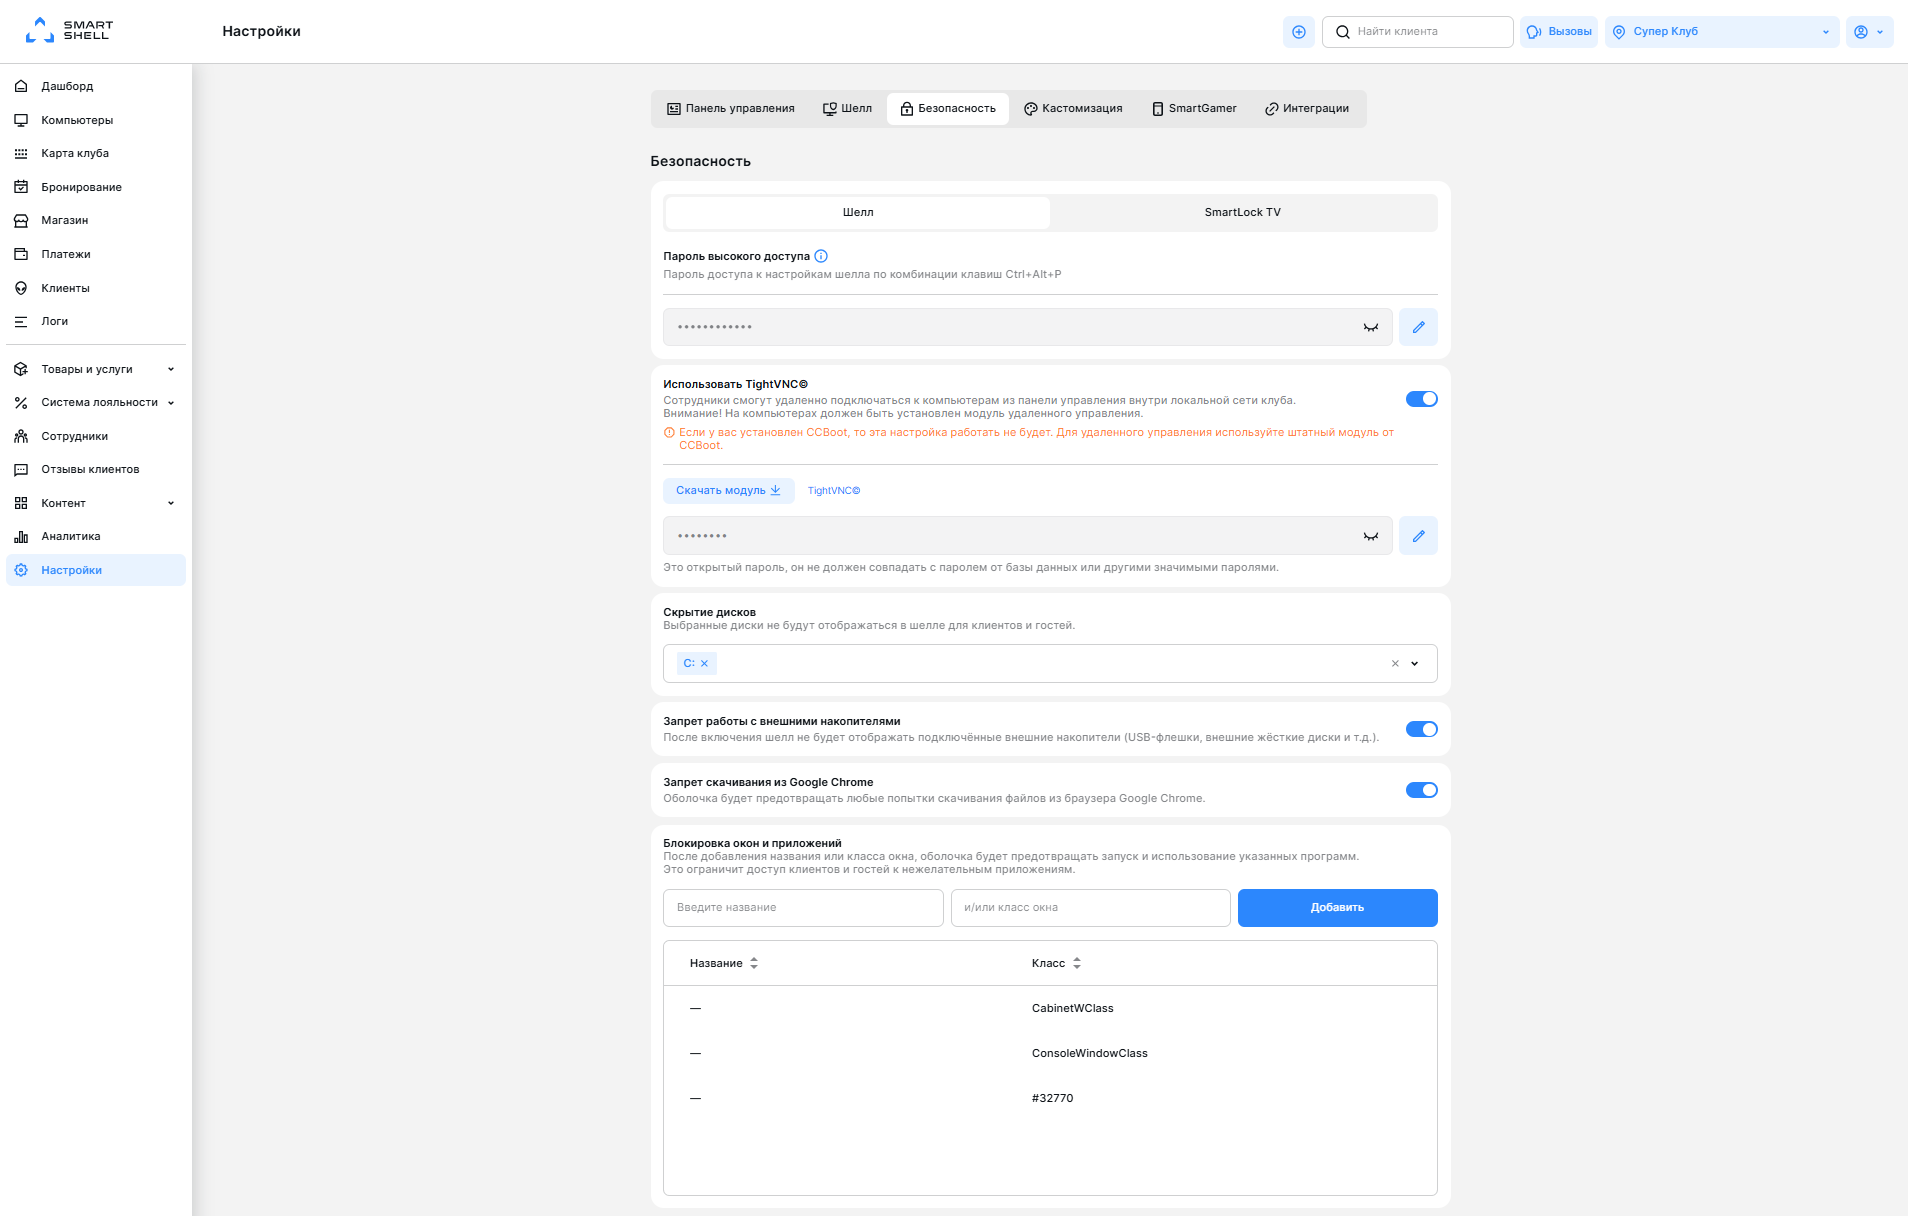This screenshot has height=1216, width=1908.
Task: Reveal the high-access password with eye icon
Action: point(1371,327)
